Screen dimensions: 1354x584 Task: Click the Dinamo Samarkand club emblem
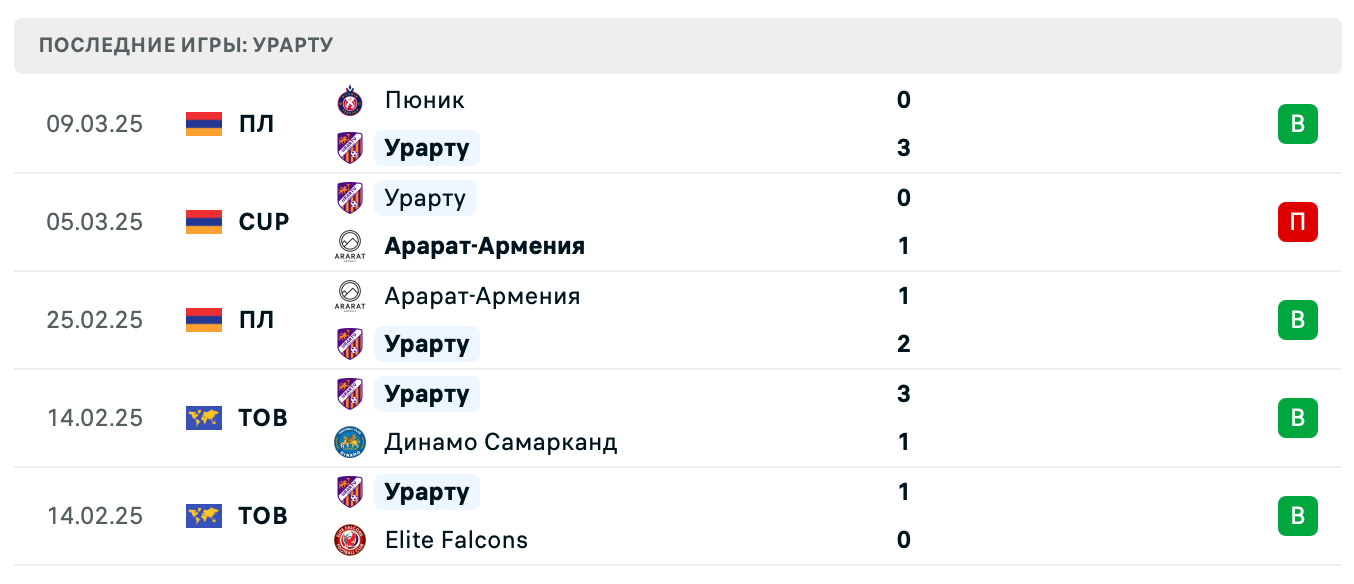coord(349,442)
